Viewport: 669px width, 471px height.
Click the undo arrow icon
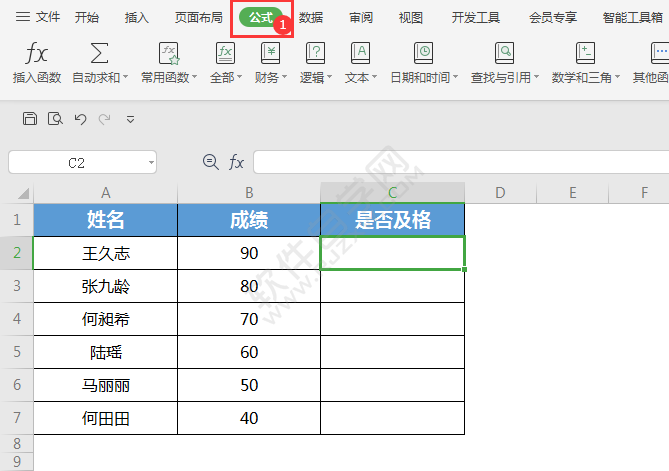point(80,119)
